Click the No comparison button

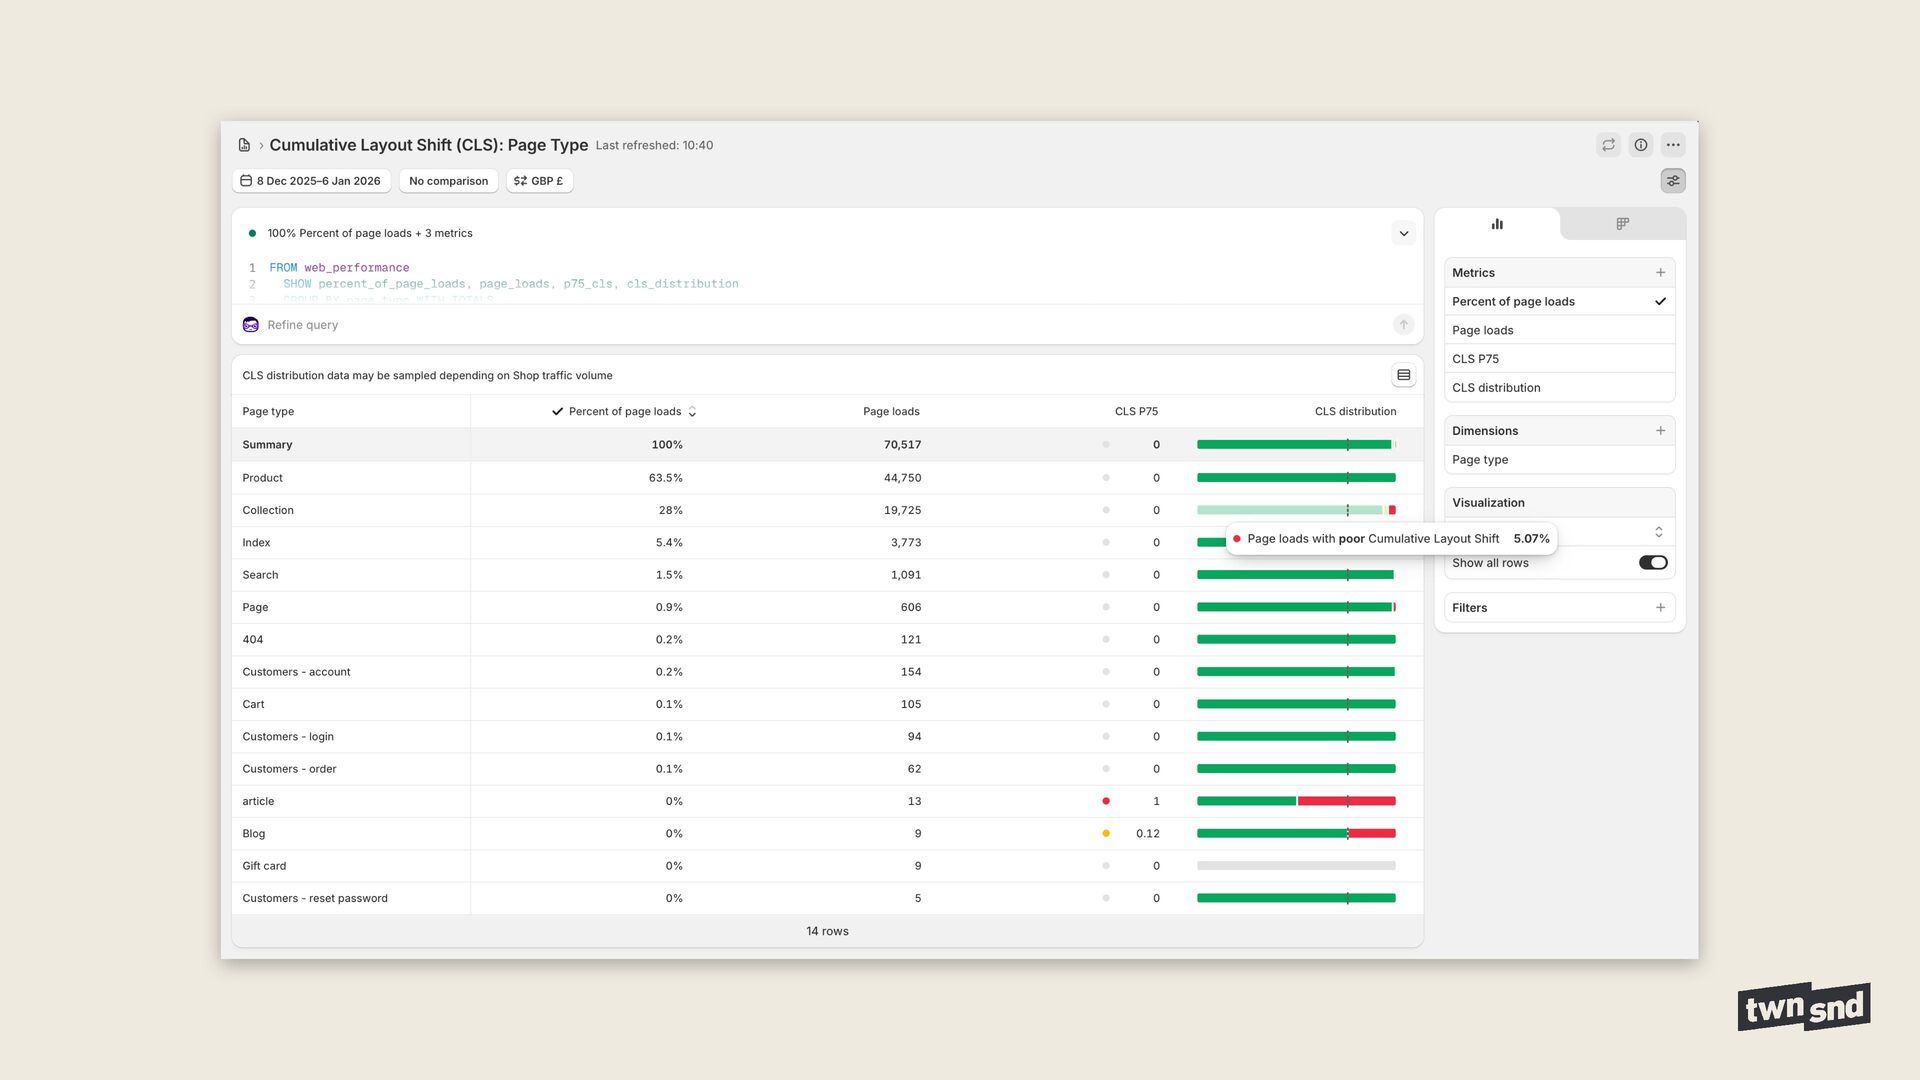pos(448,181)
